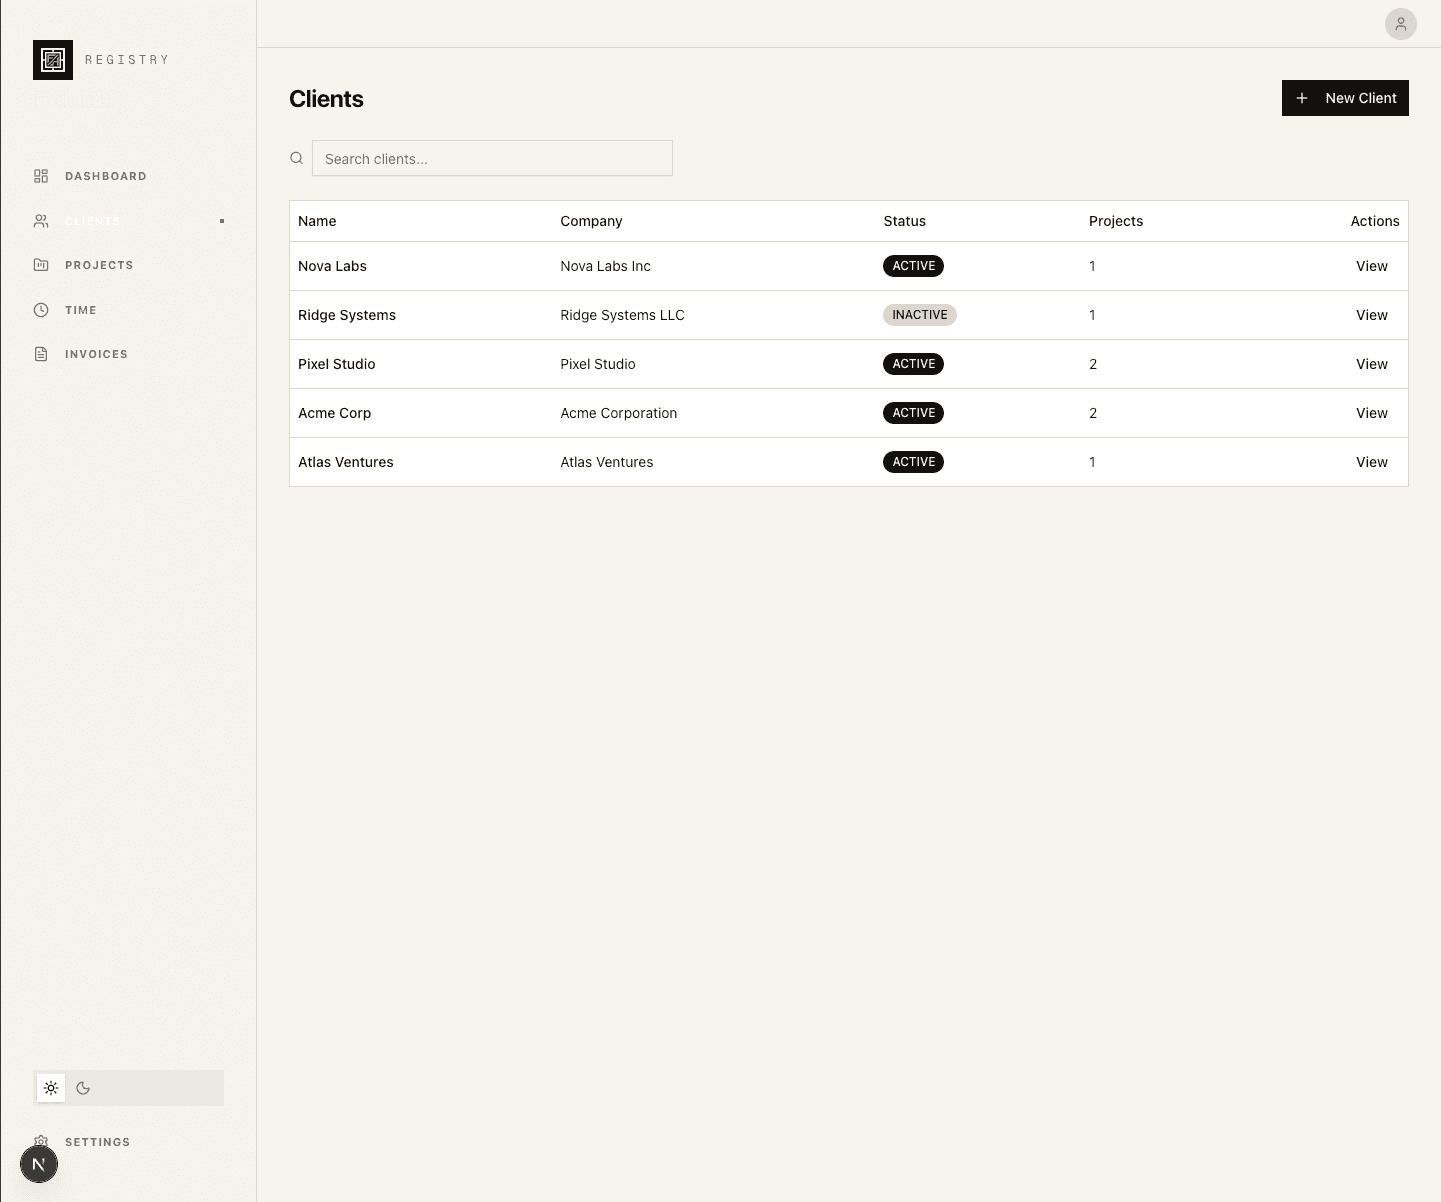Open Dashboard from the sidebar menu

pos(105,176)
